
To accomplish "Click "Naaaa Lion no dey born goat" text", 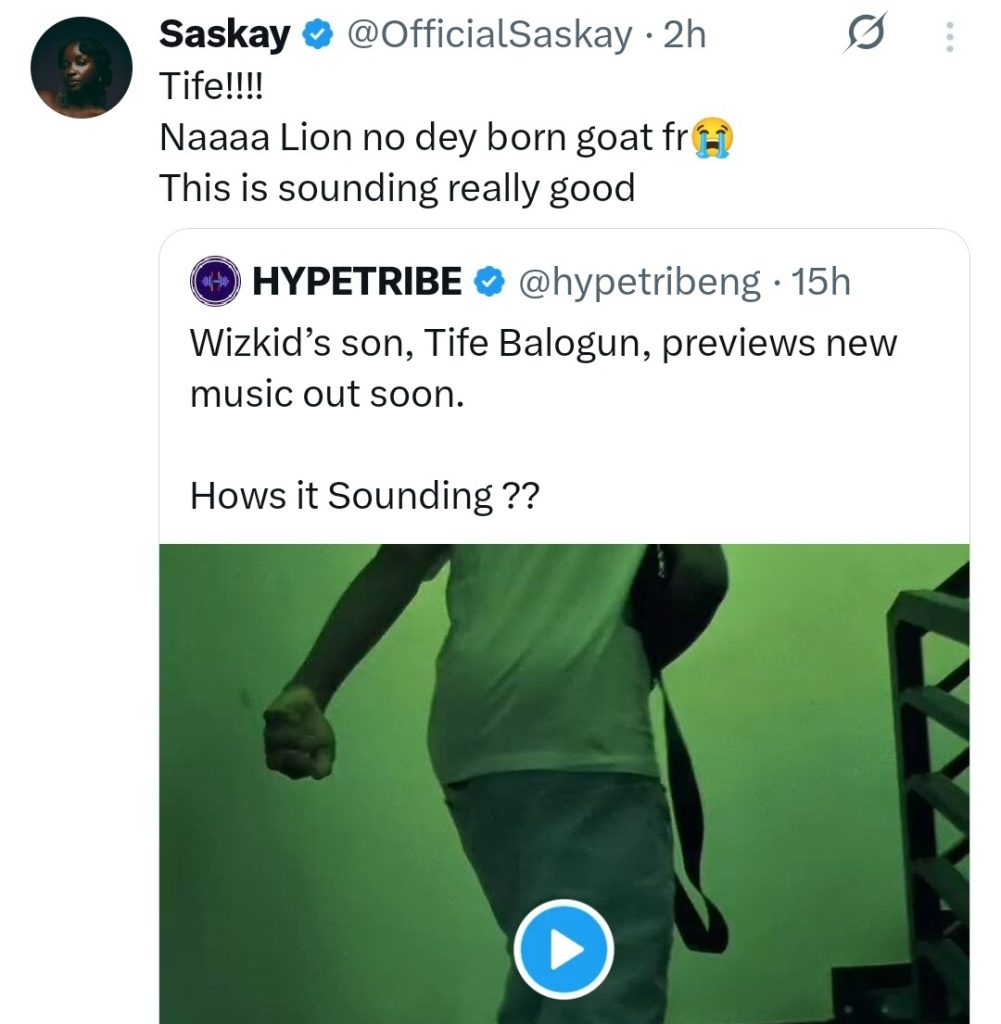I will [x=420, y=138].
